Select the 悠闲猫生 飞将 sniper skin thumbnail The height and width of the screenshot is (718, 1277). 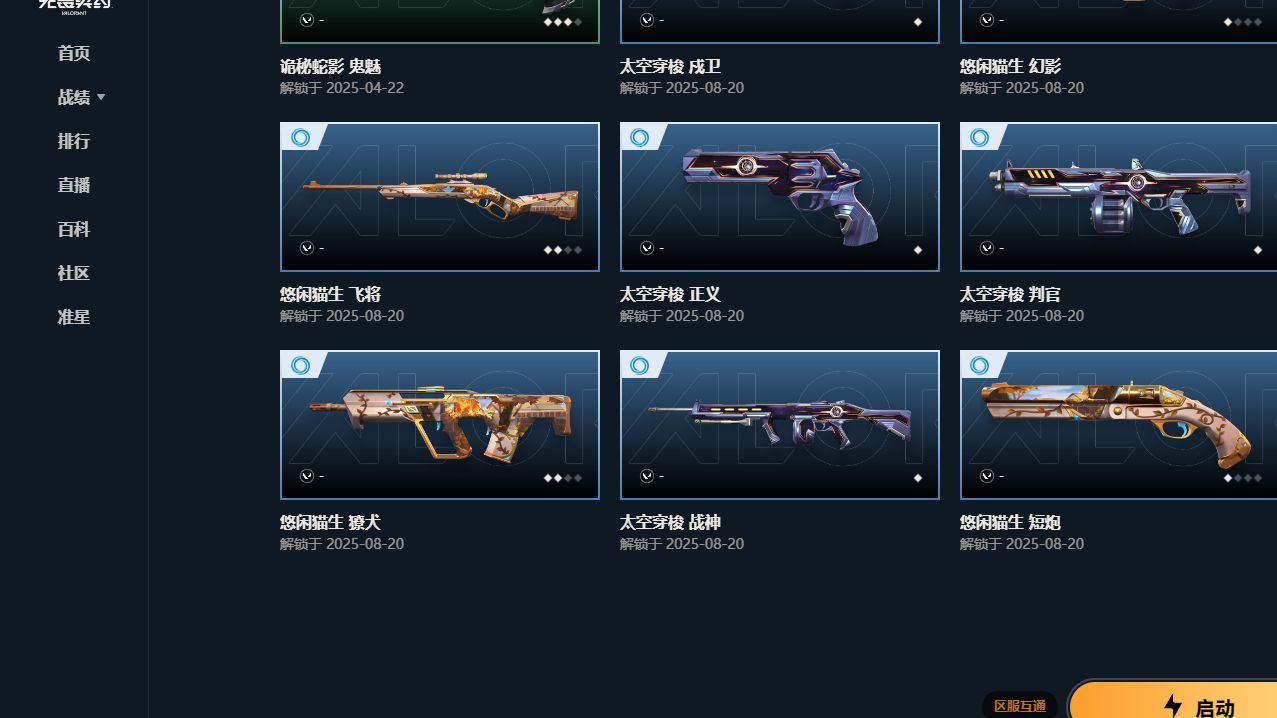pos(440,197)
